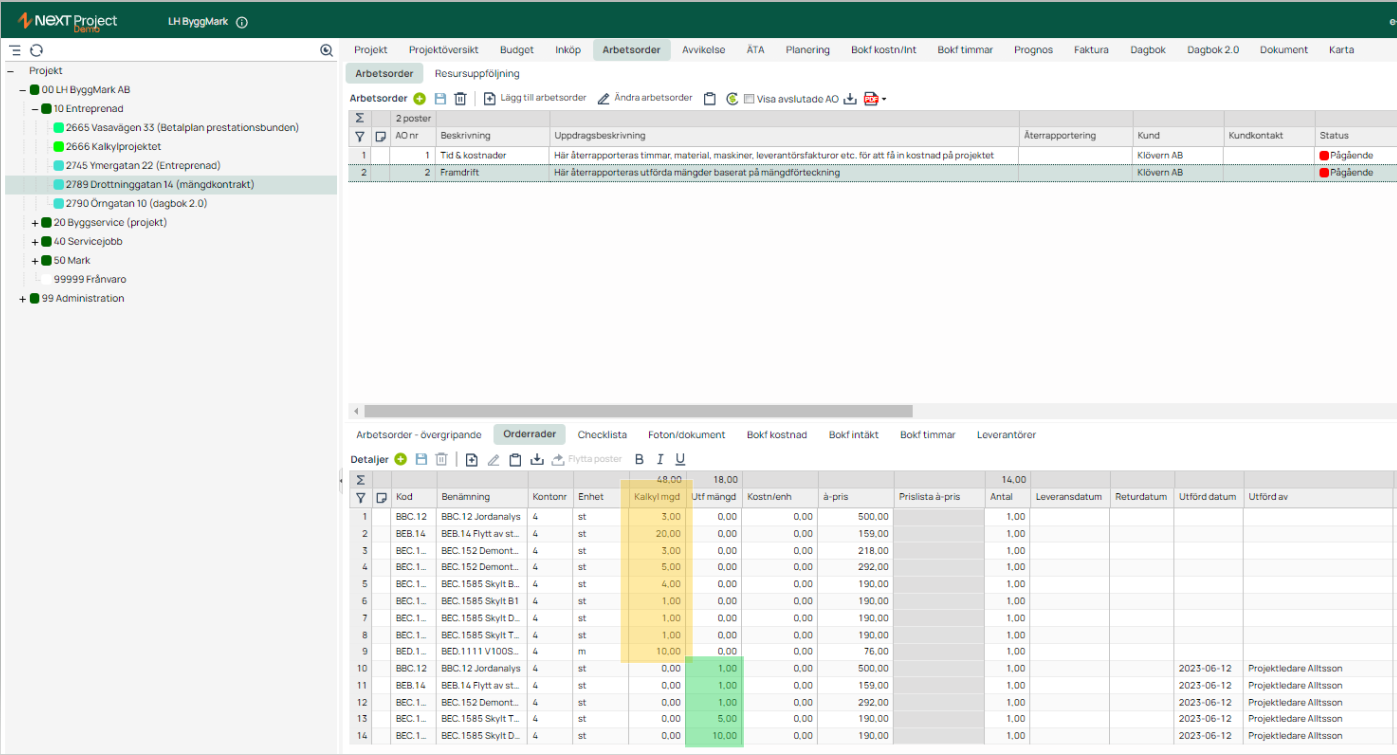Open the PDF export dropdown arrow
Viewport: 1397px width, 755px height.
[x=884, y=99]
